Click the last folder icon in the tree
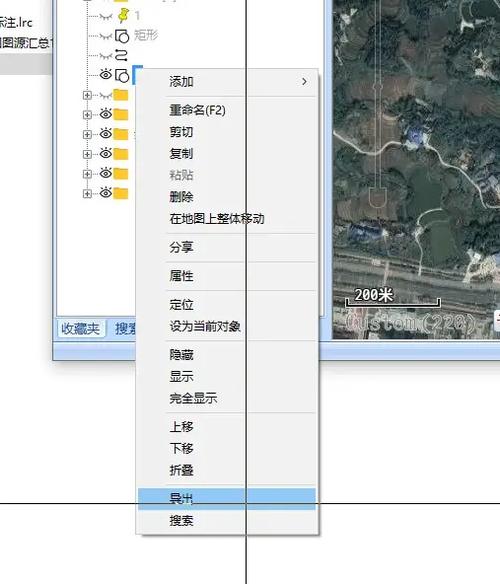Screen dimensions: 500x584 click(121, 193)
